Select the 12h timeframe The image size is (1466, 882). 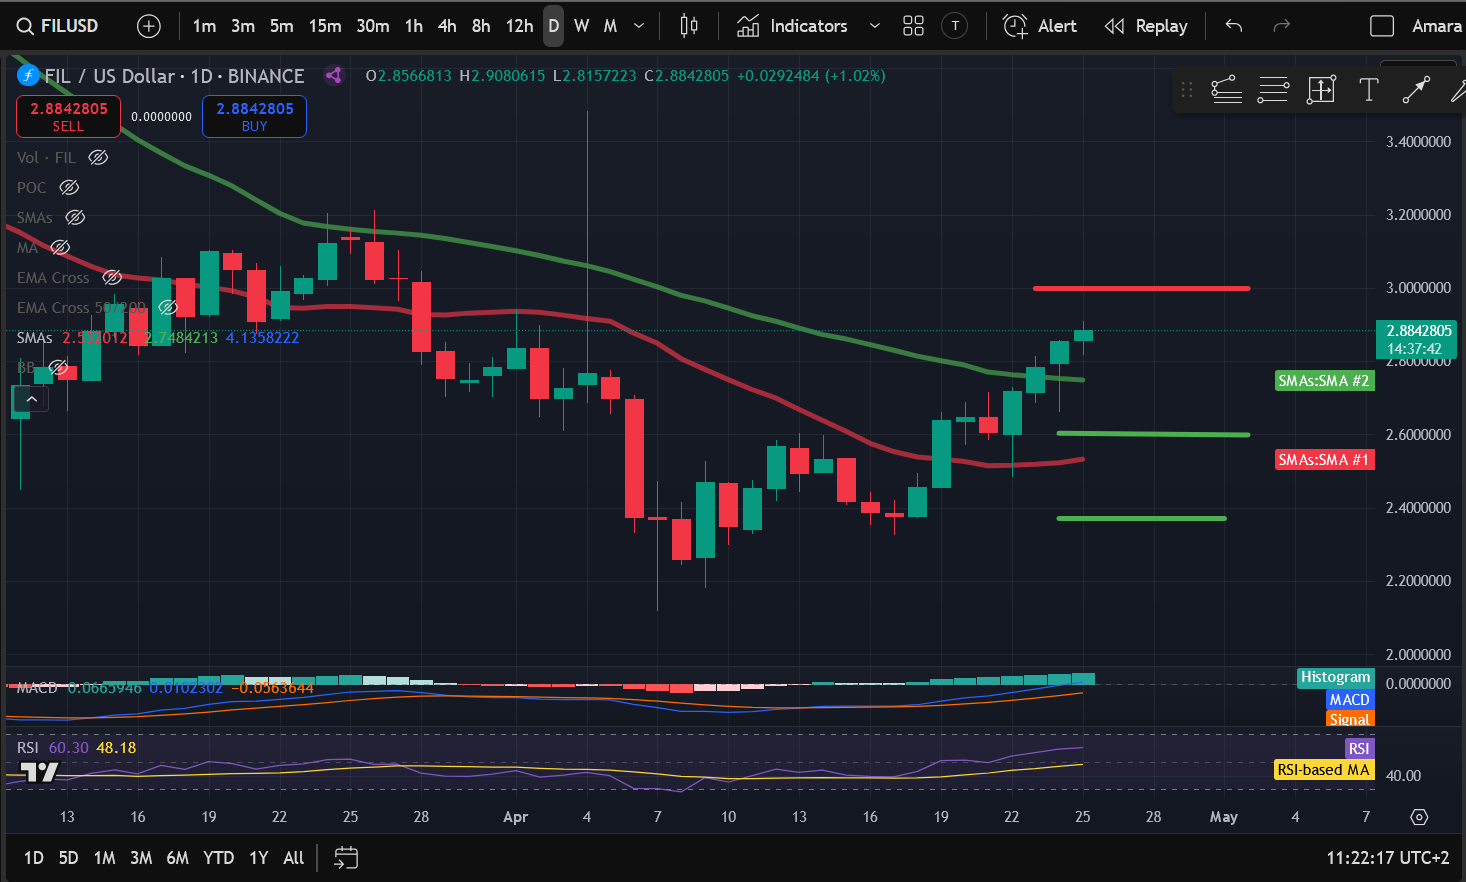pyautogui.click(x=519, y=26)
